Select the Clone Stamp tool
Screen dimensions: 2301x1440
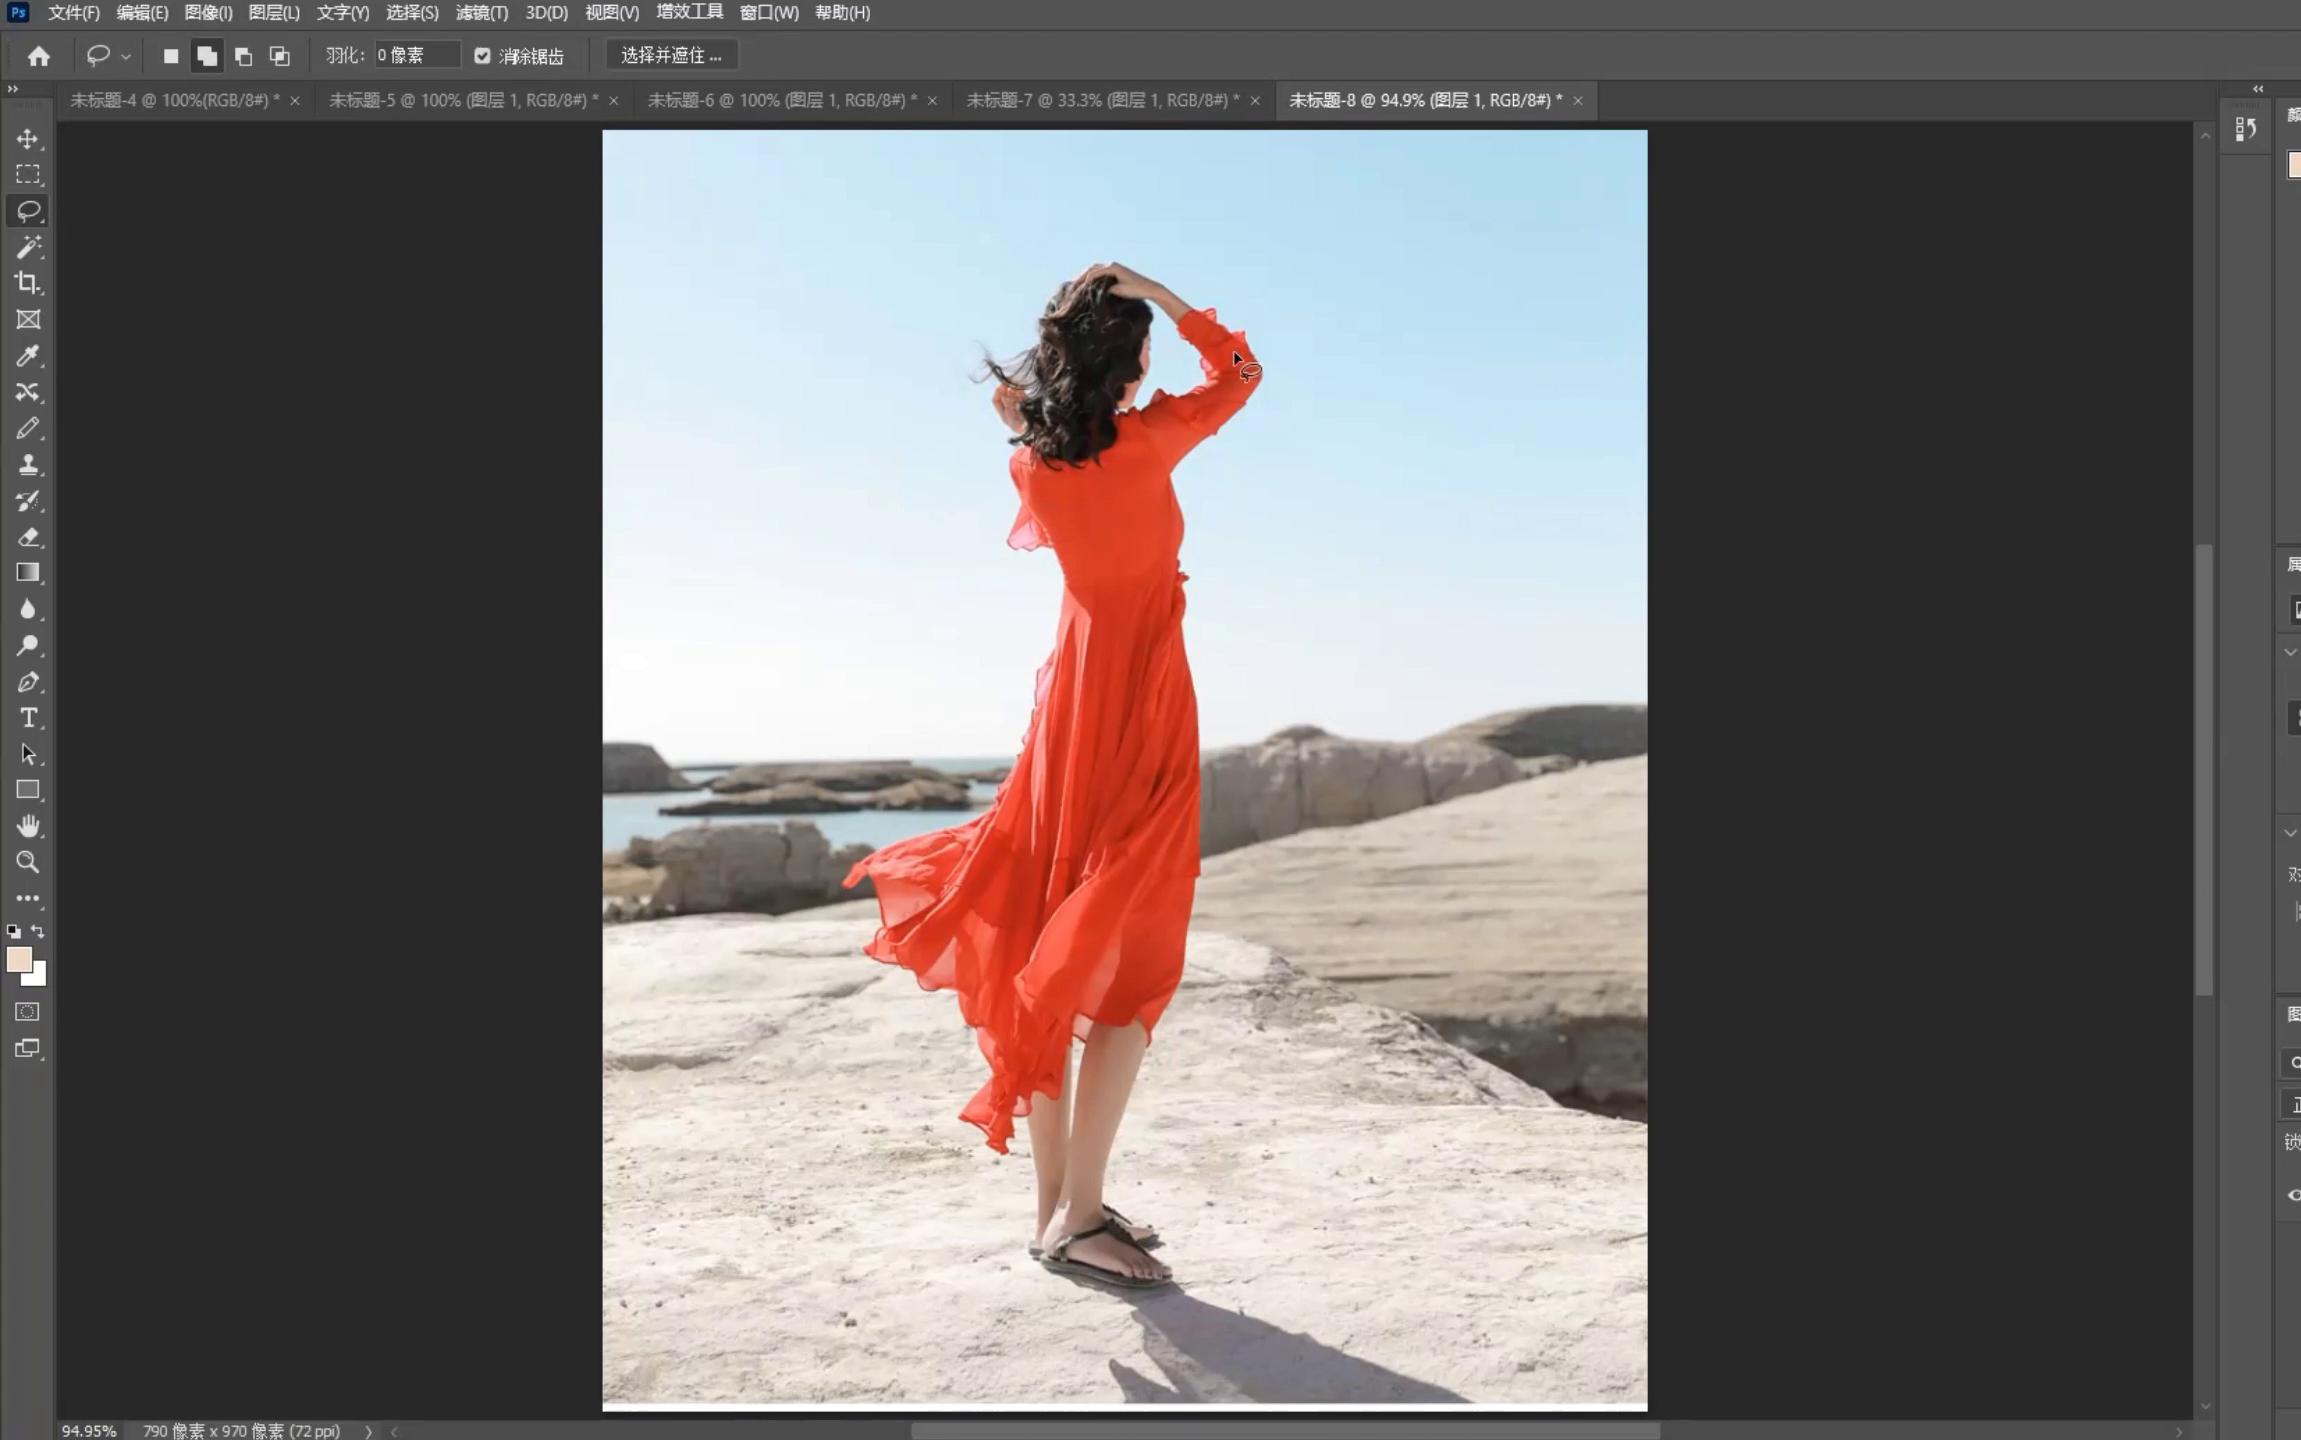pyautogui.click(x=28, y=465)
